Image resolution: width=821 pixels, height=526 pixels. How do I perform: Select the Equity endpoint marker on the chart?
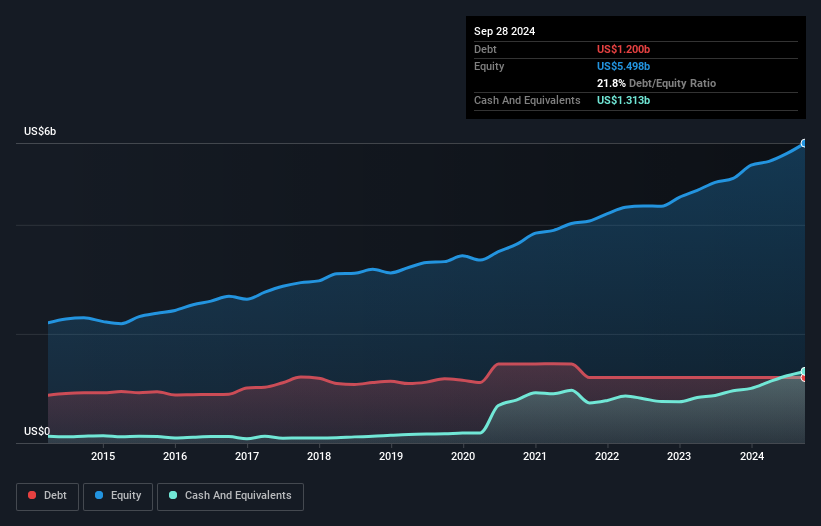[804, 144]
